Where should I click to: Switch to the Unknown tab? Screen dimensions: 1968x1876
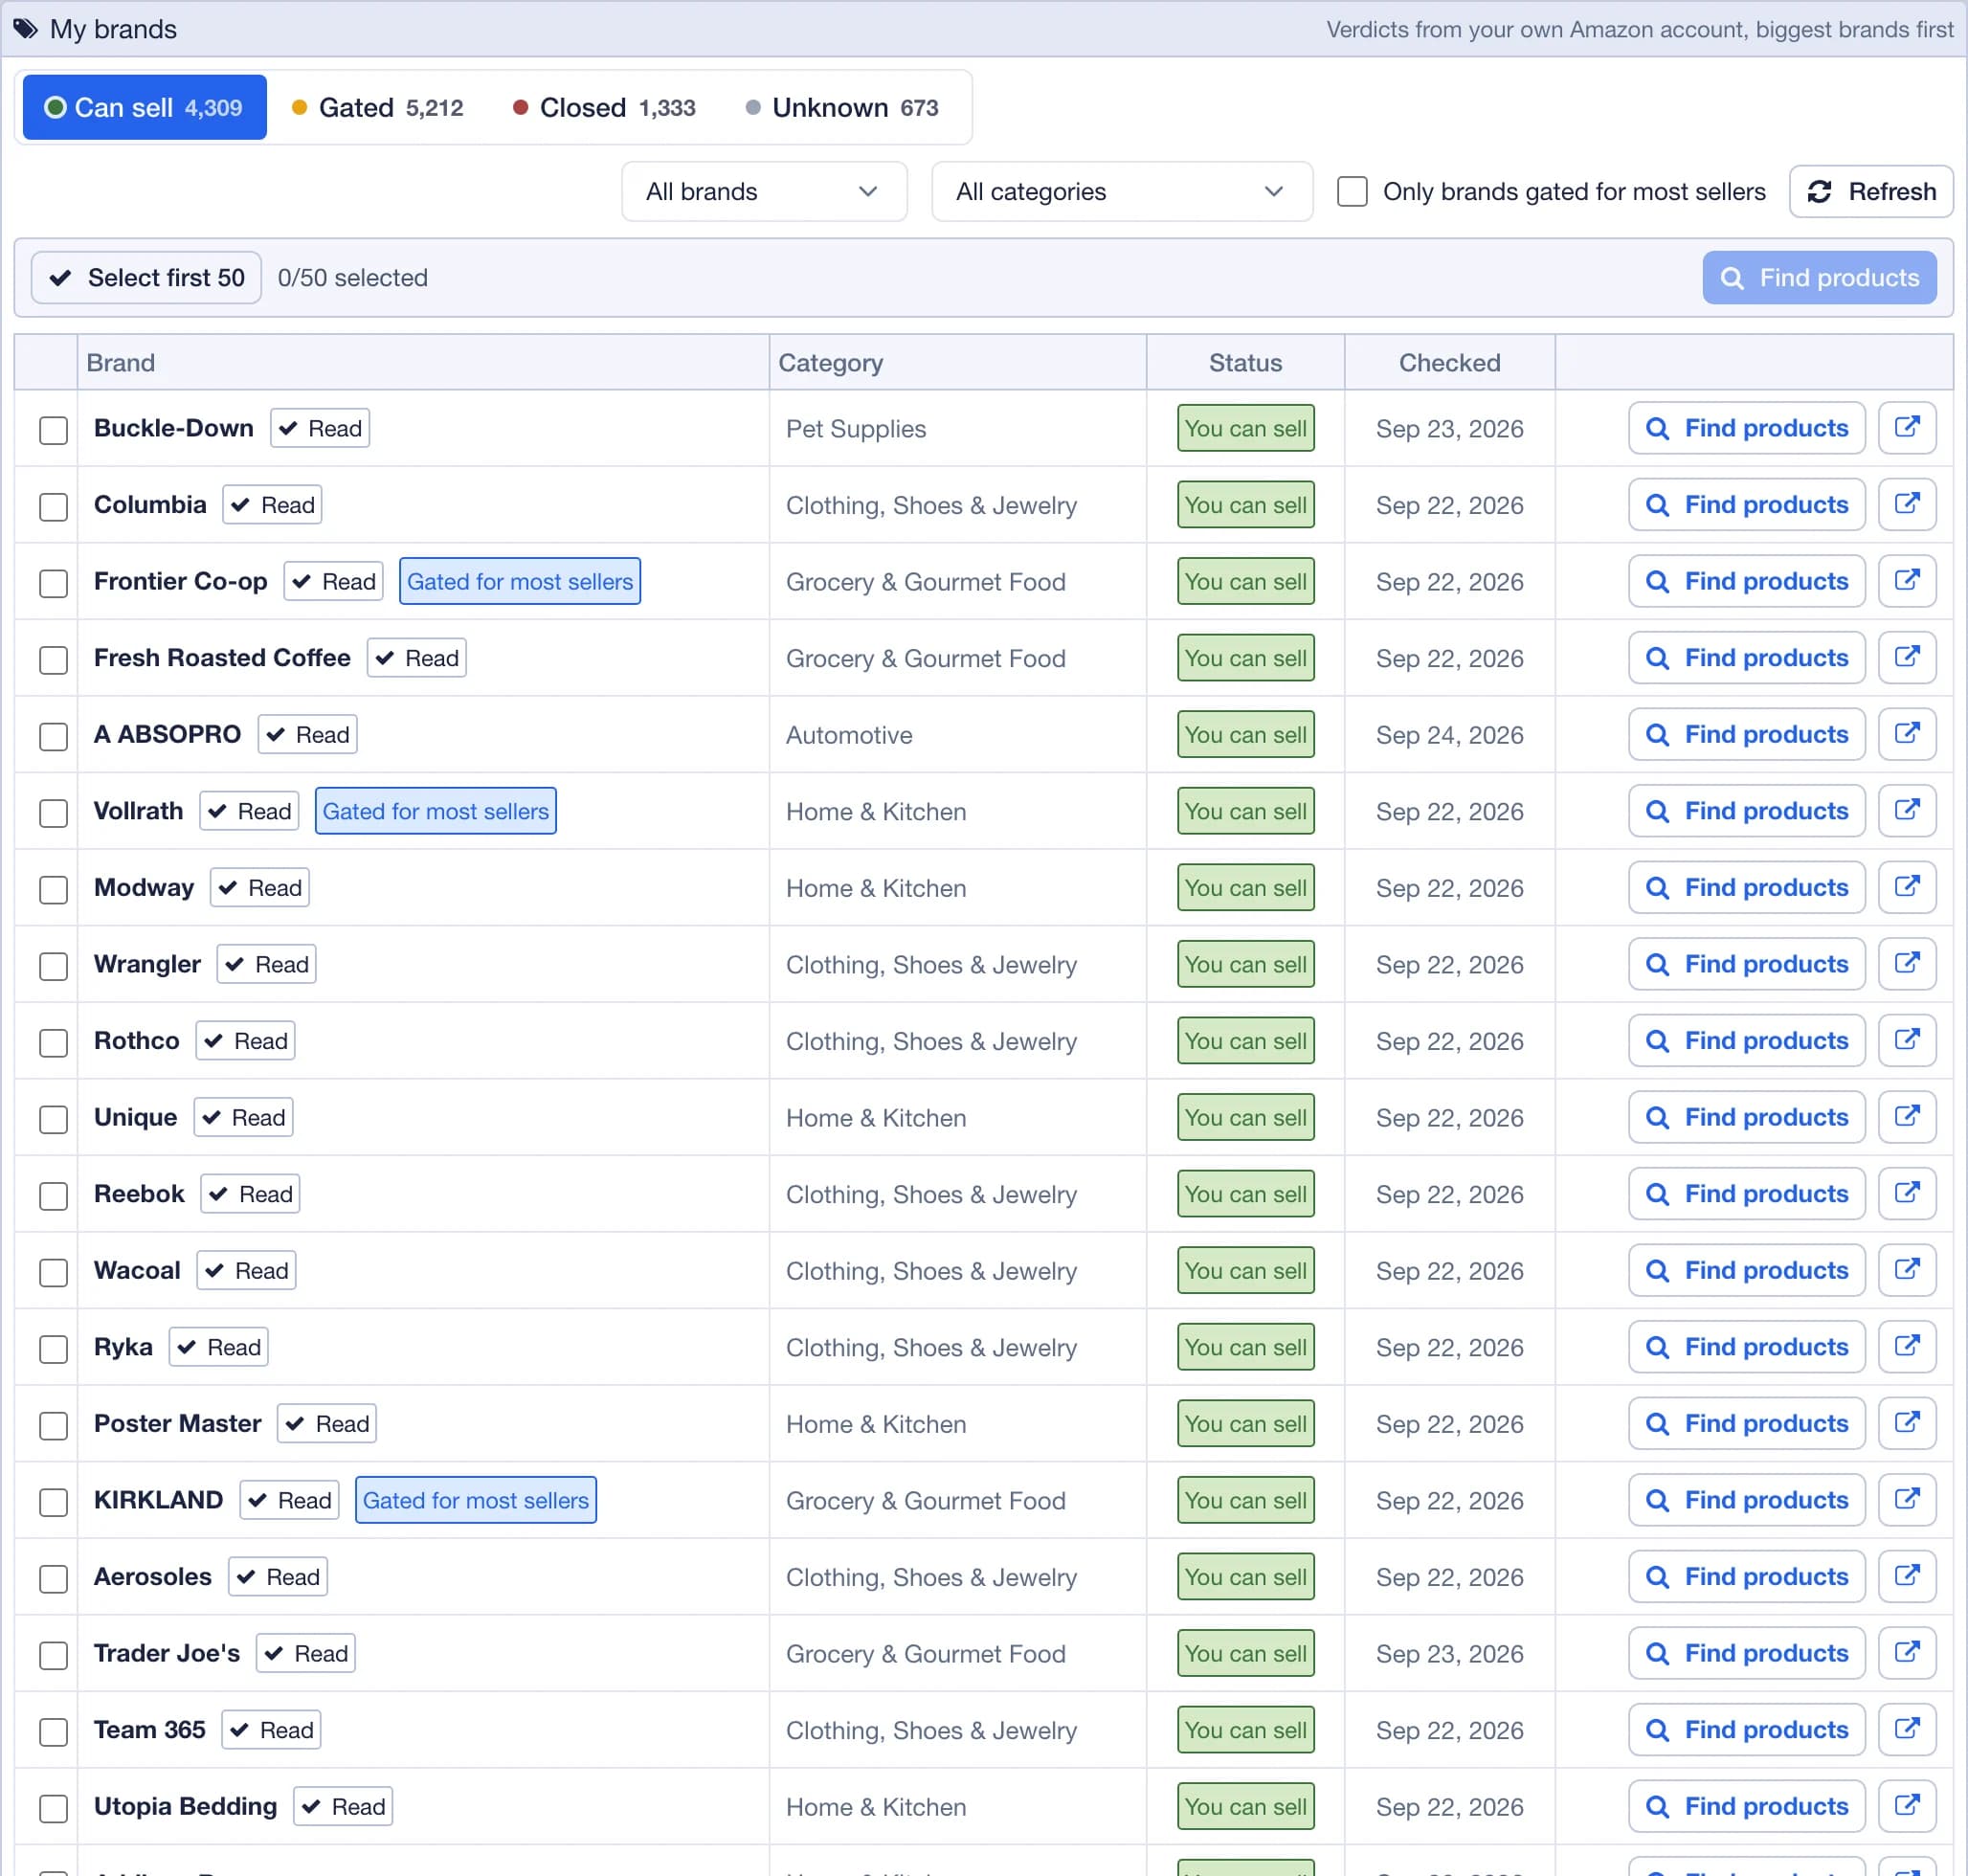click(842, 107)
